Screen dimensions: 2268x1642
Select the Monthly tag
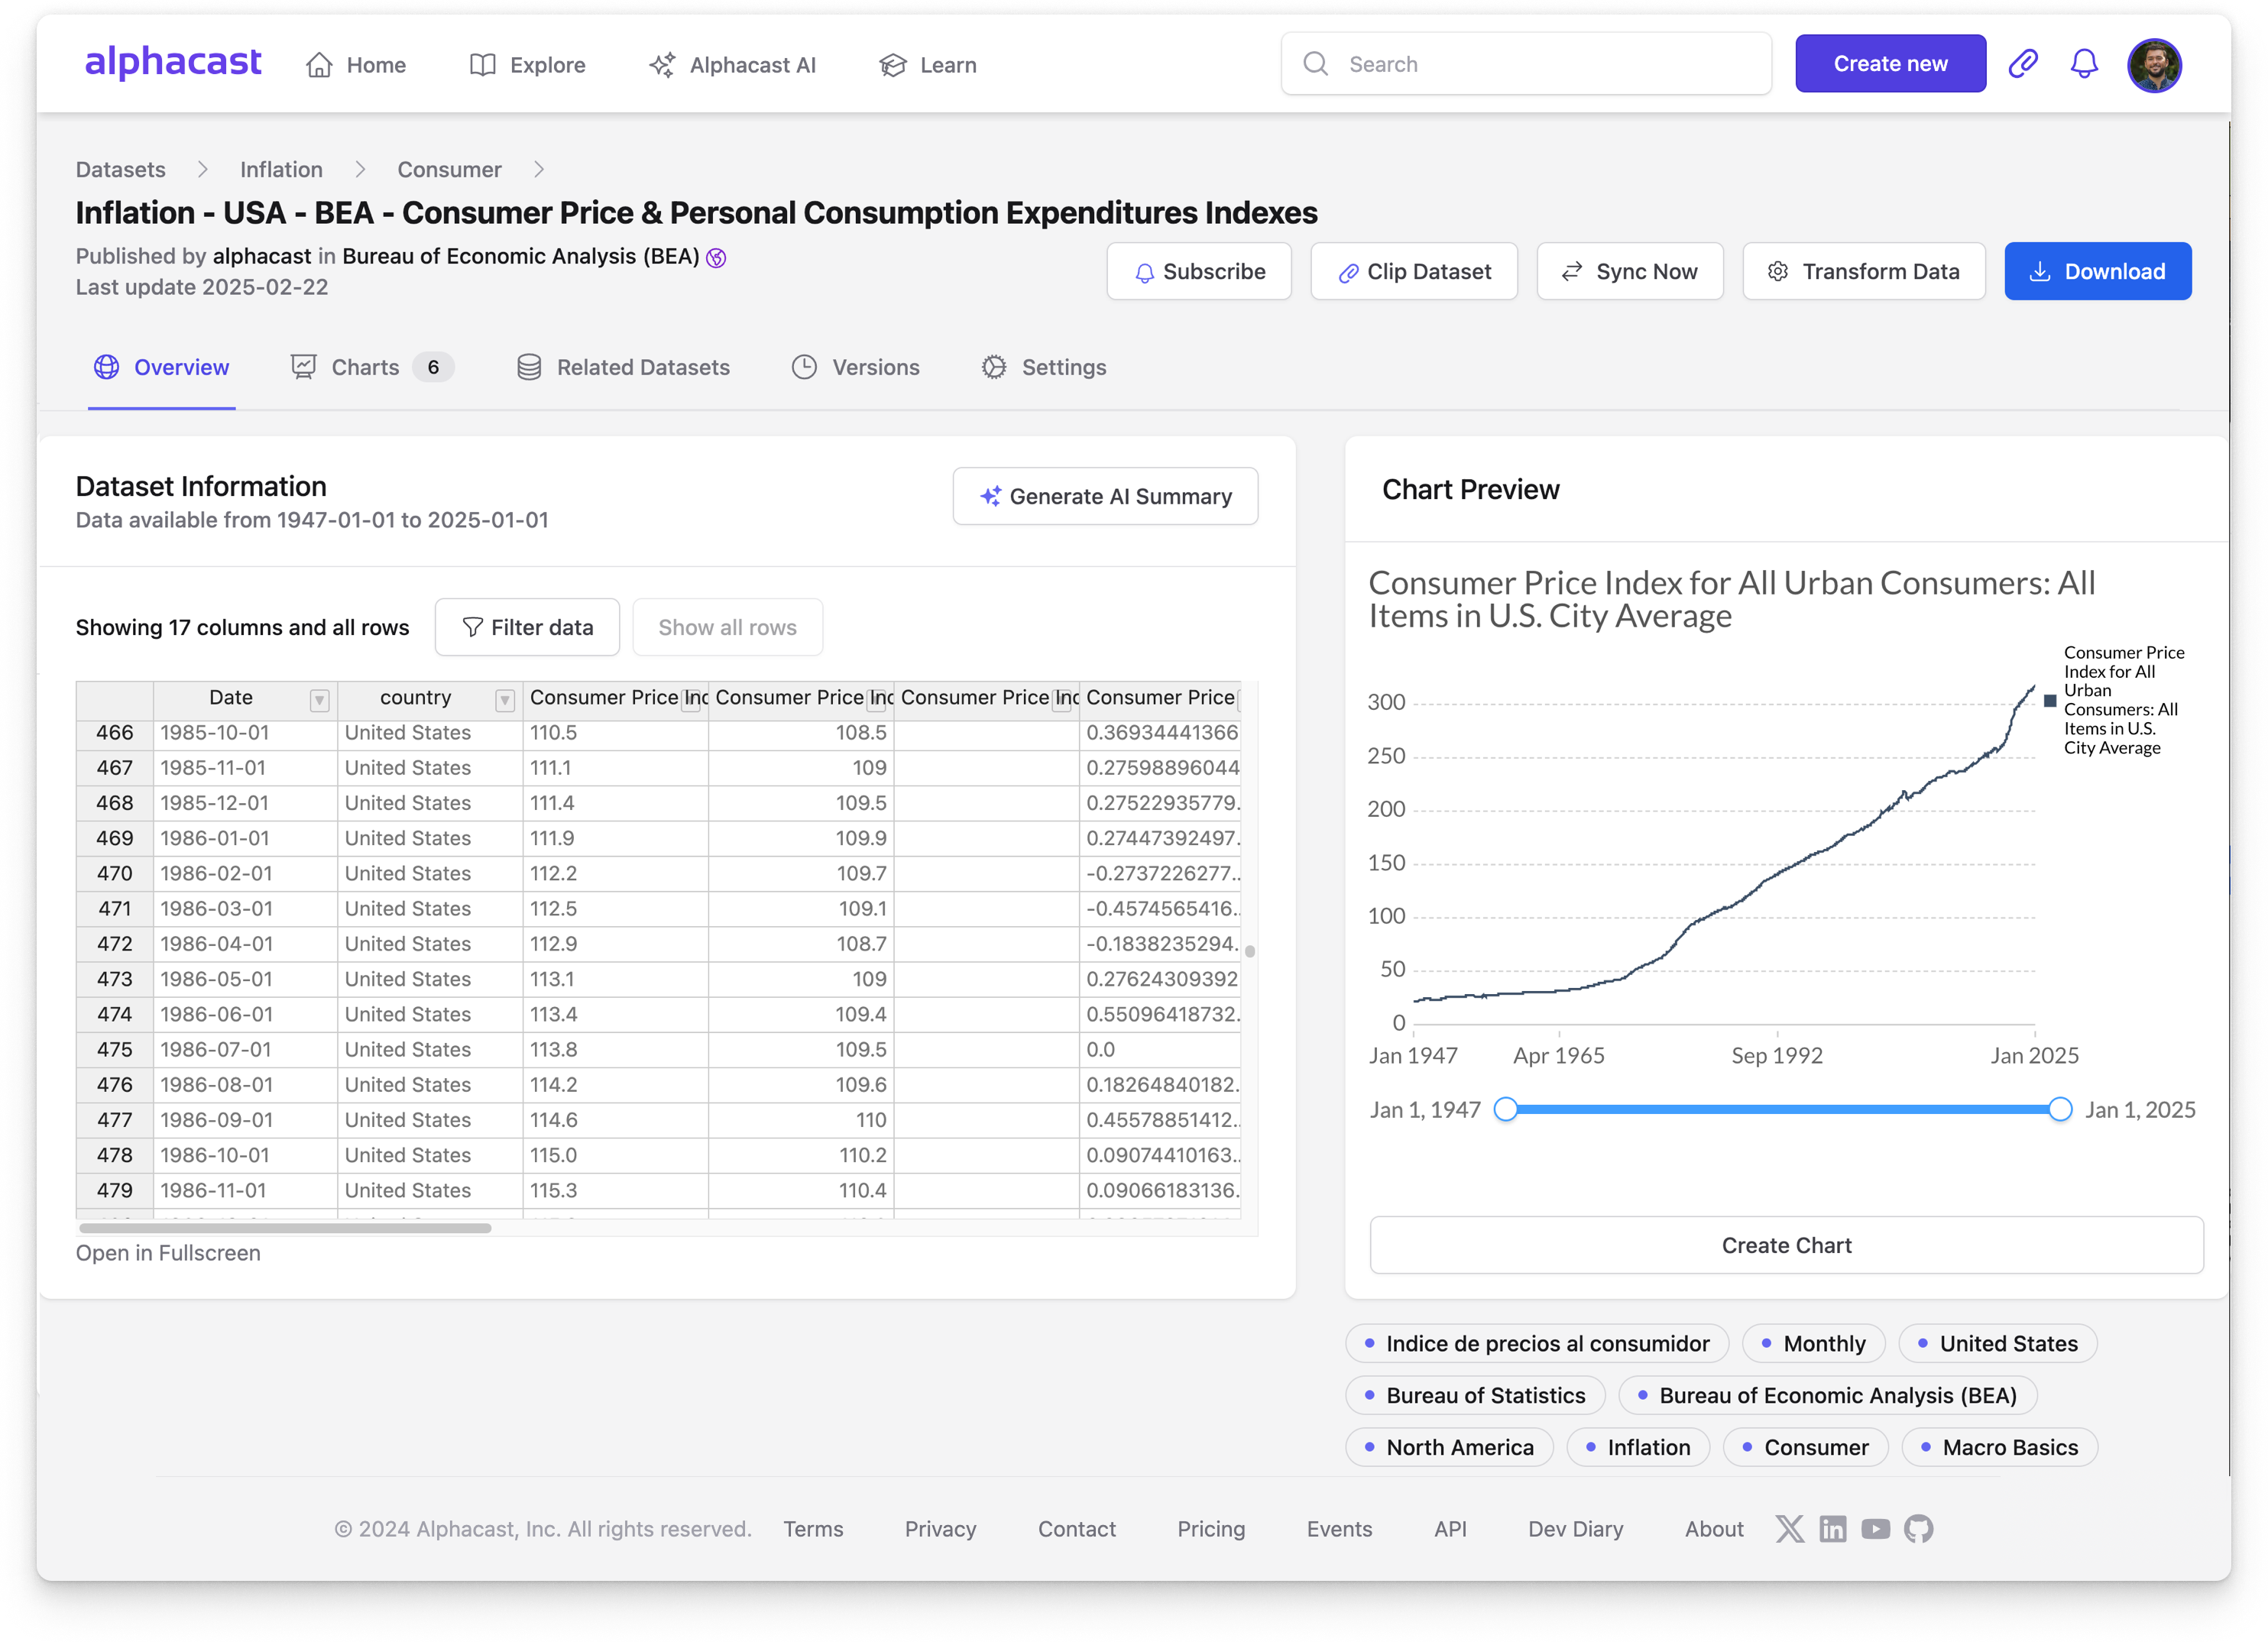pos(1813,1343)
